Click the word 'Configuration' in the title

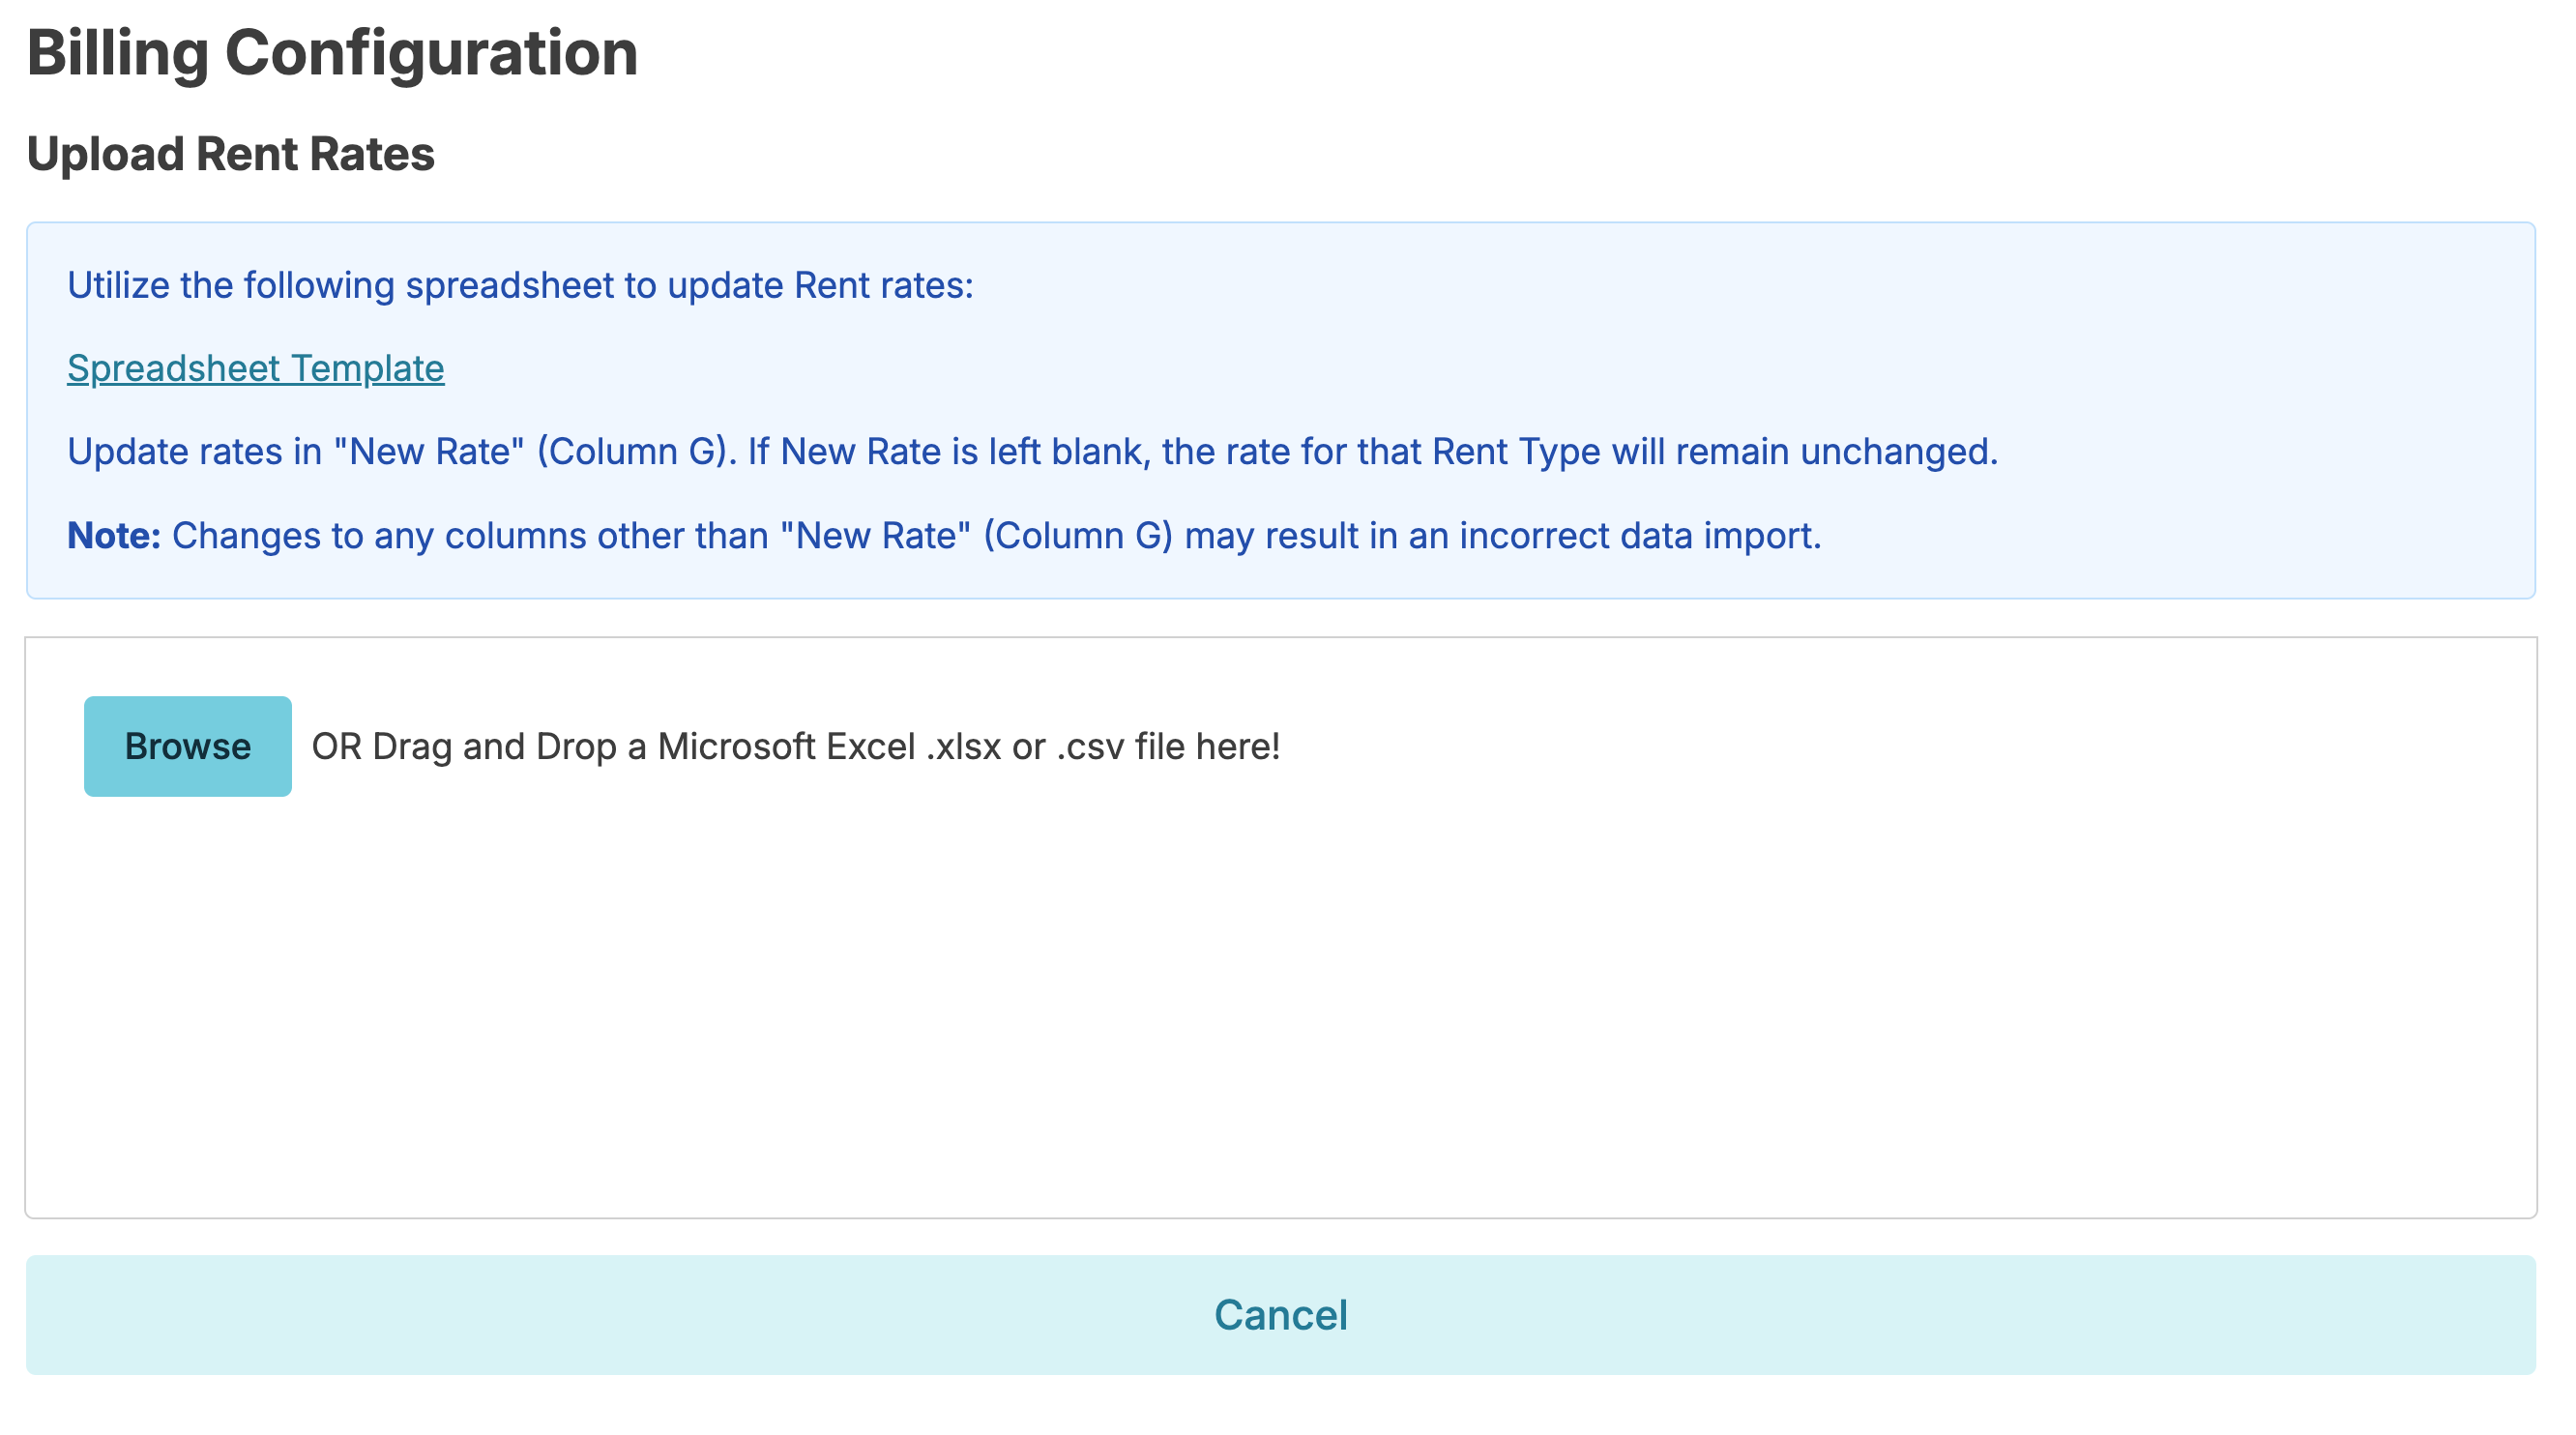431,53
